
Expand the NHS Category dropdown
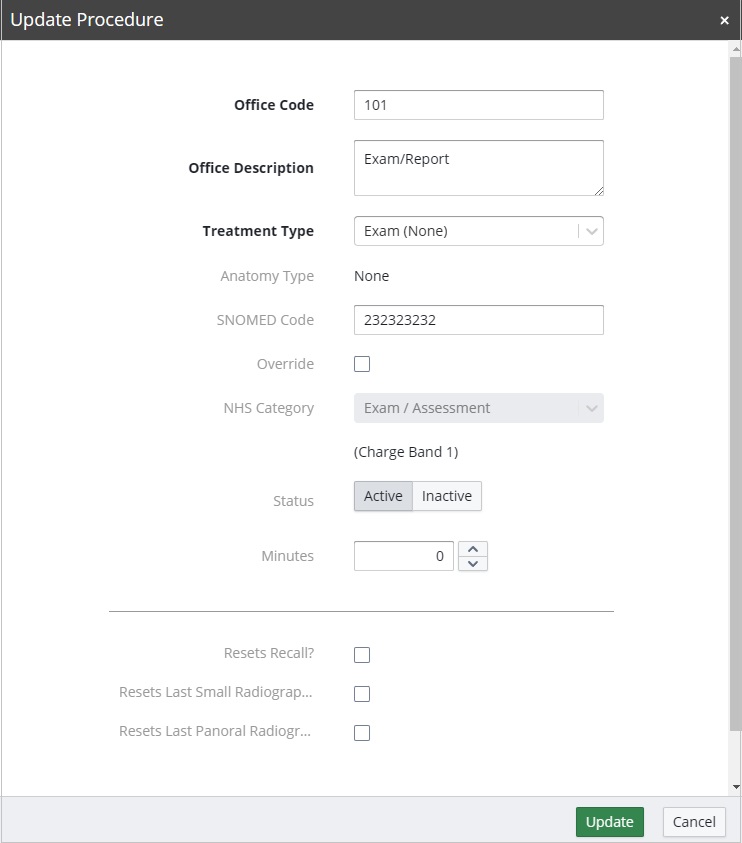(592, 408)
